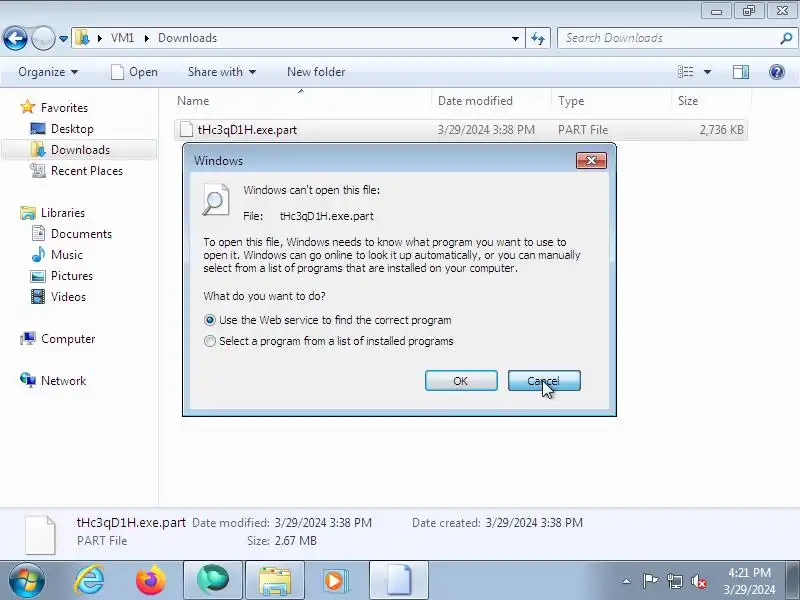
Task: Click the search magnifier icon
Action: [x=786, y=38]
